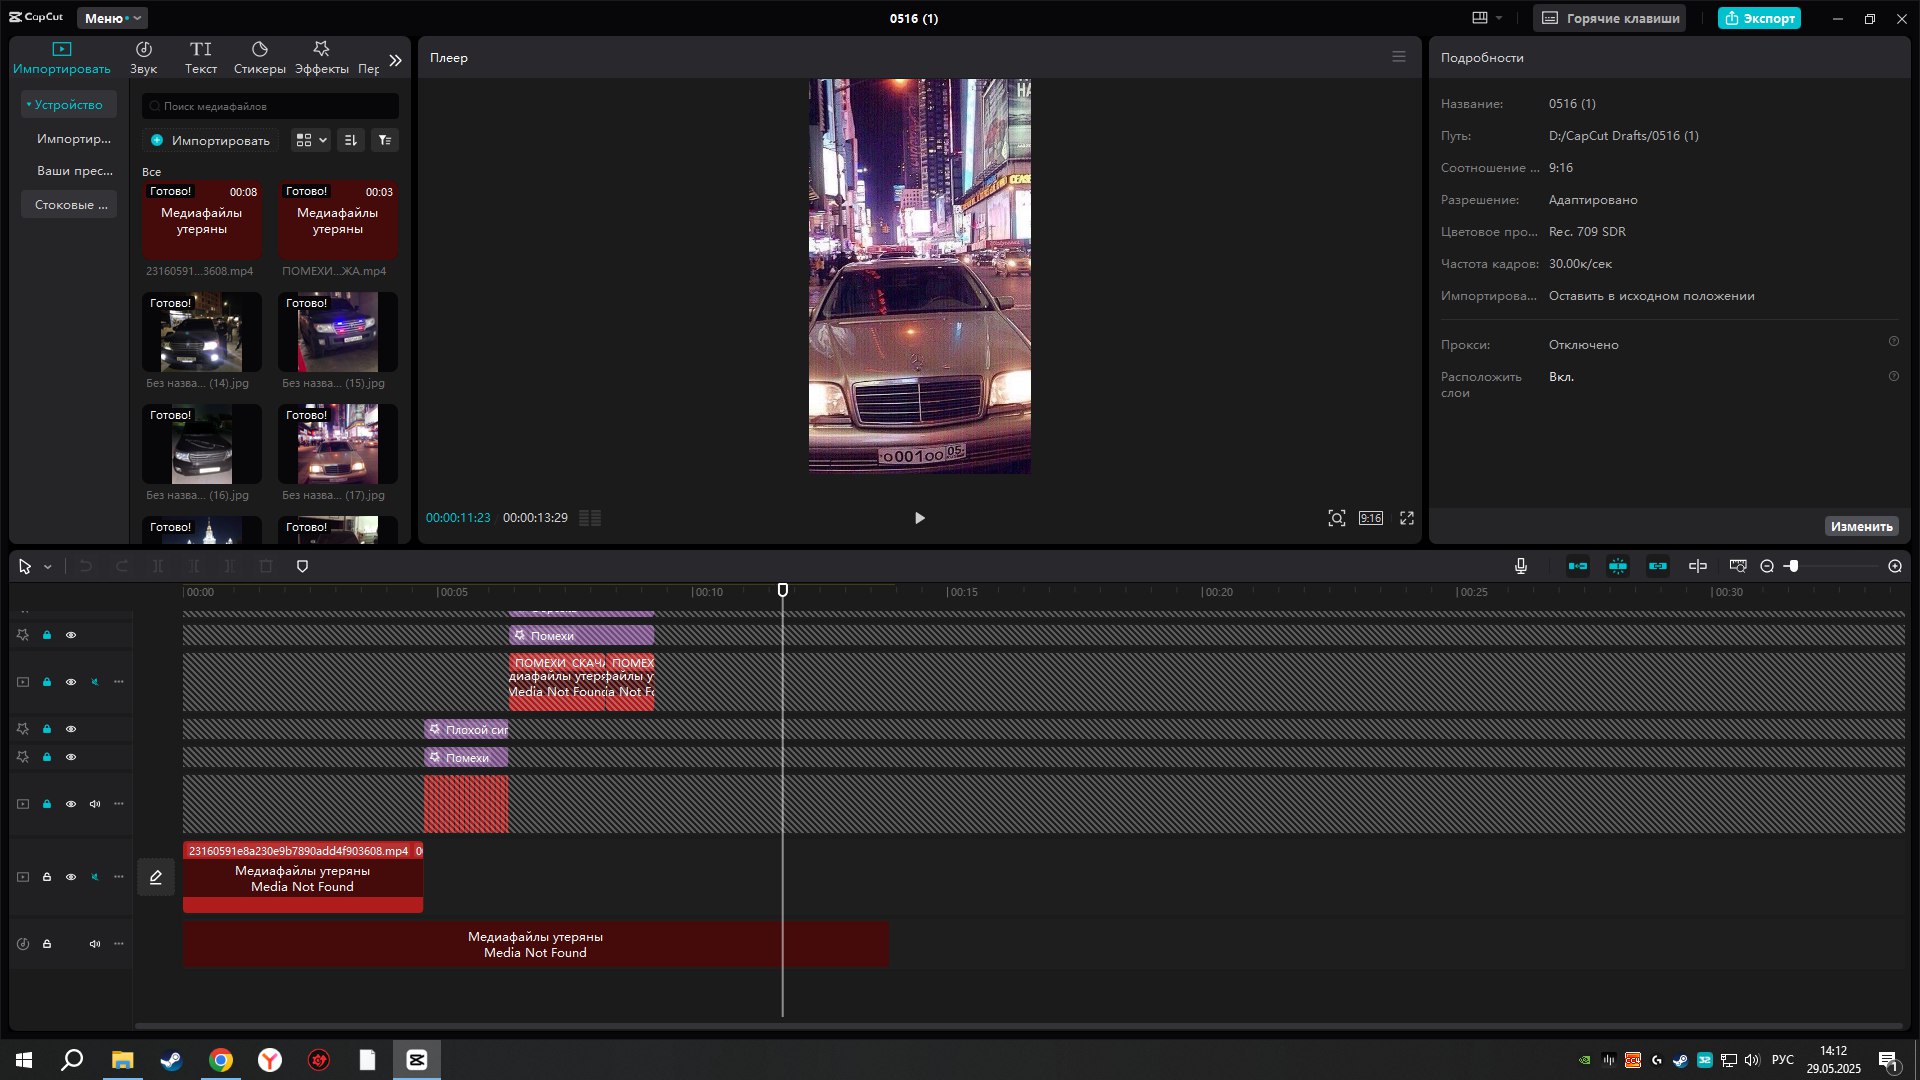Viewport: 1920px width, 1080px height.
Task: Hide the topmost Помехи effect track
Action: click(71, 635)
